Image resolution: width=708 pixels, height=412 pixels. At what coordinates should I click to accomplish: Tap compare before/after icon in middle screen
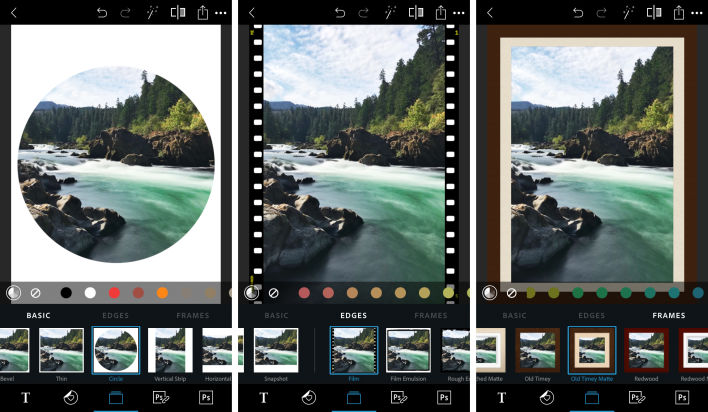coord(415,13)
